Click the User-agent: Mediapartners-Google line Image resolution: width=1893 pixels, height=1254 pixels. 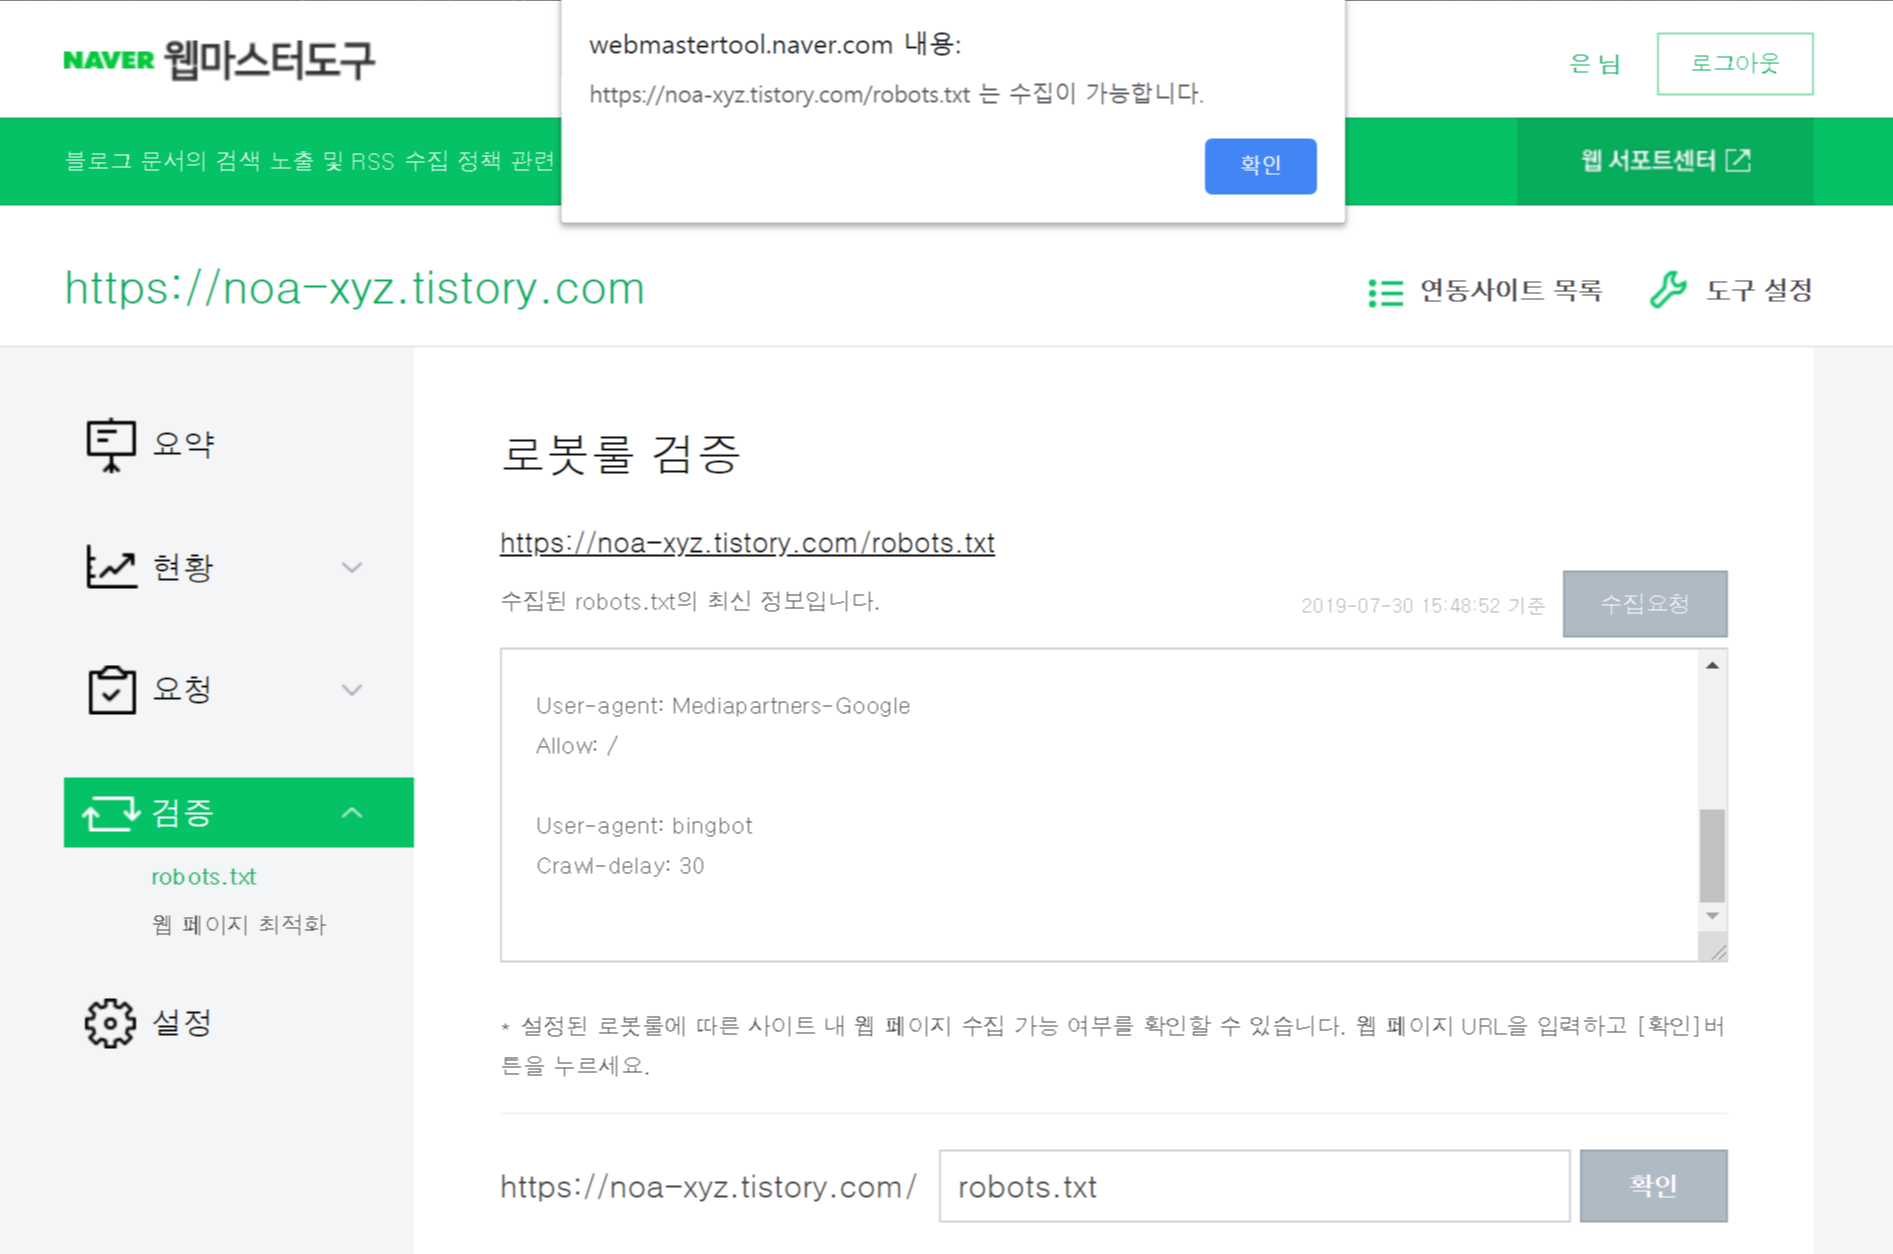[723, 706]
